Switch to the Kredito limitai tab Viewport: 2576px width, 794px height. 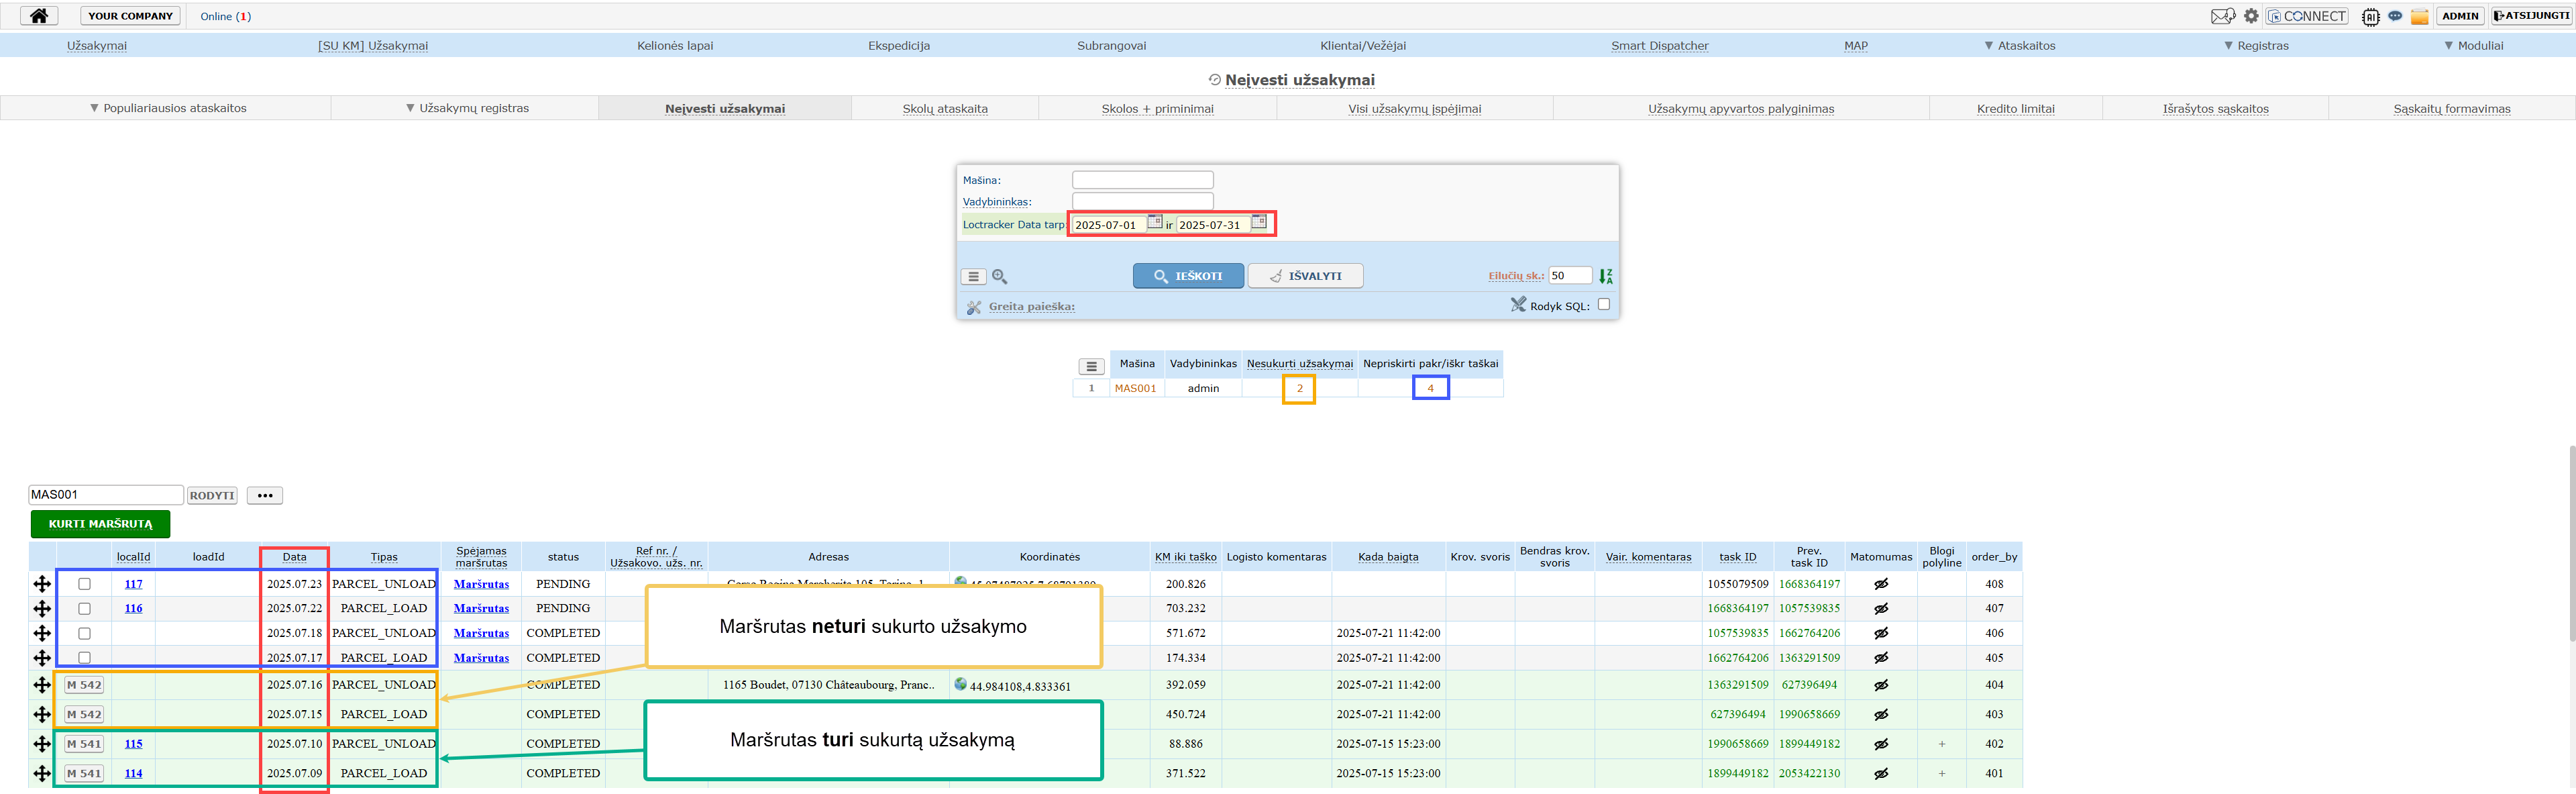2015,109
